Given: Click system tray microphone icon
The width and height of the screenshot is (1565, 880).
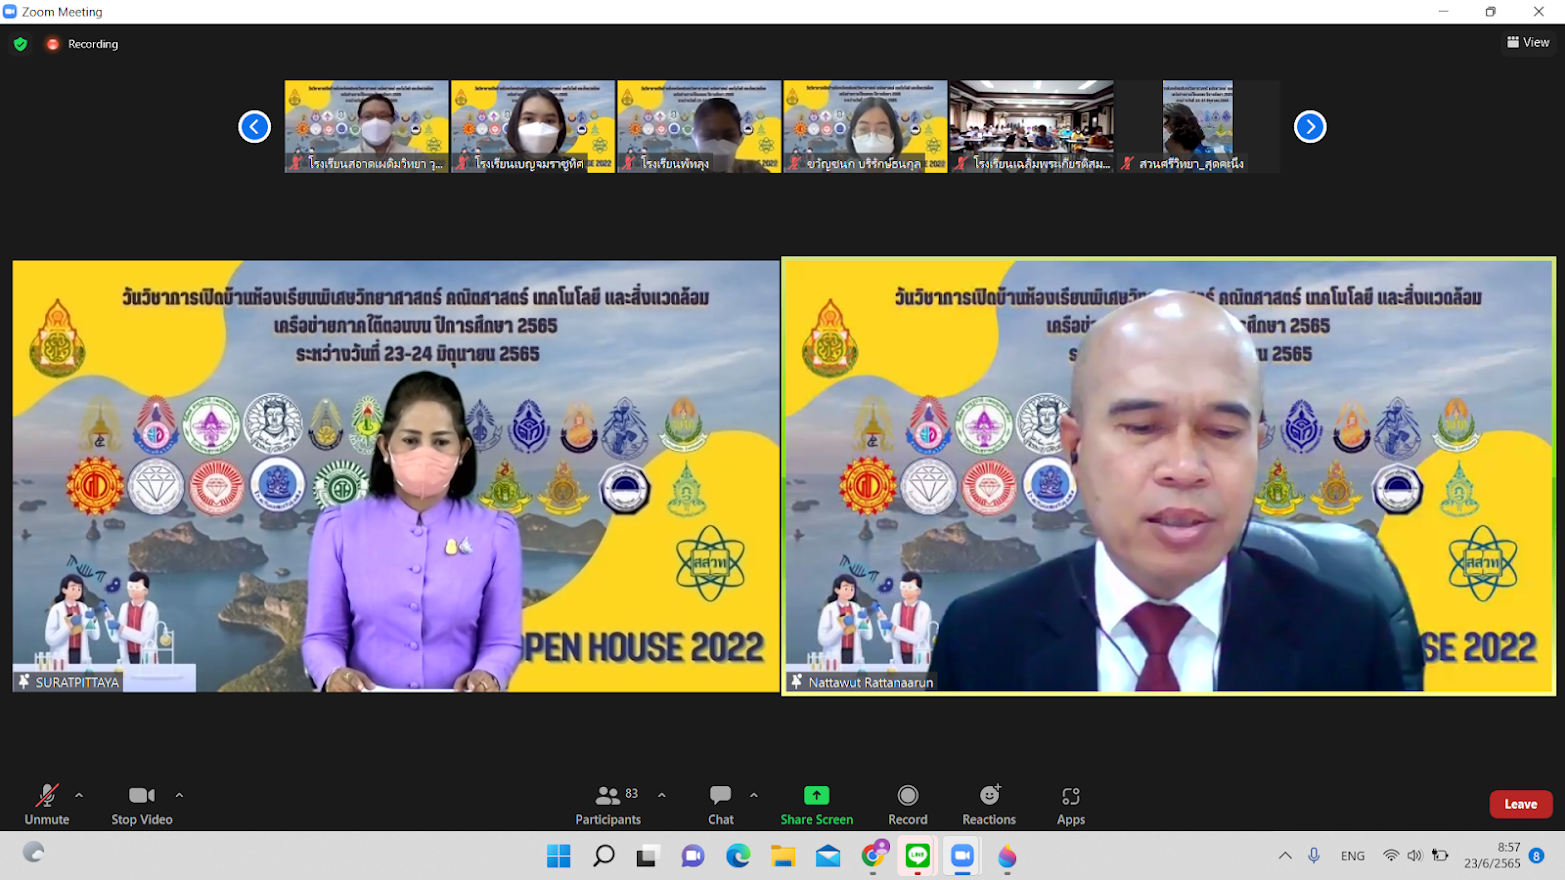Looking at the screenshot, I should (x=1314, y=856).
